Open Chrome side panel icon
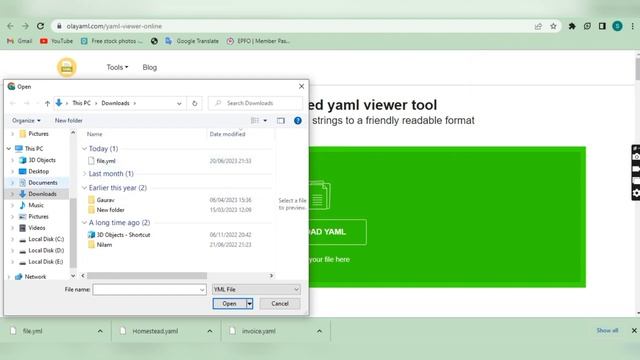 click(x=602, y=26)
